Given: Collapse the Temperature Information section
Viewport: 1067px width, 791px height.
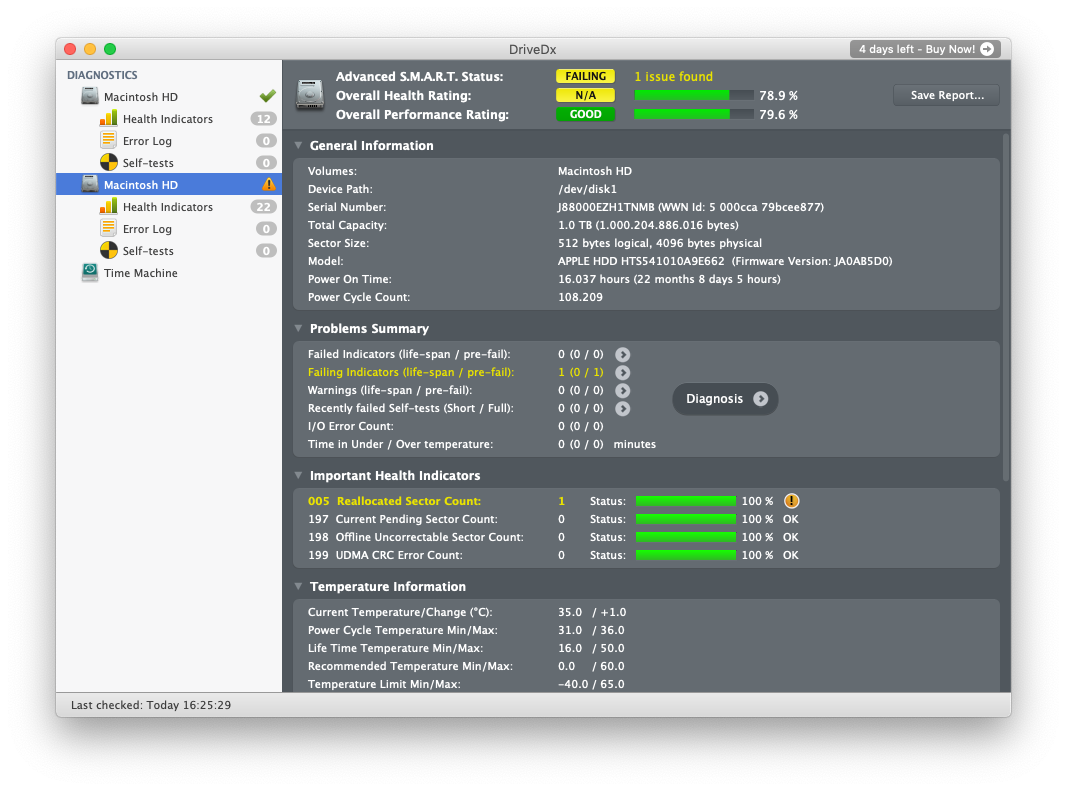Looking at the screenshot, I should (x=298, y=587).
